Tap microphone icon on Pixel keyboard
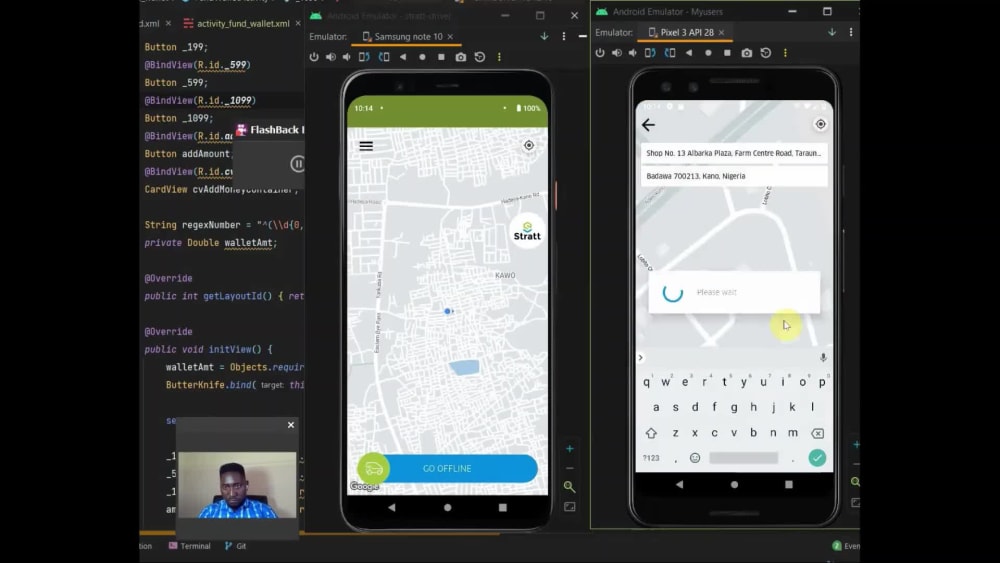Image resolution: width=1000 pixels, height=563 pixels. point(823,358)
